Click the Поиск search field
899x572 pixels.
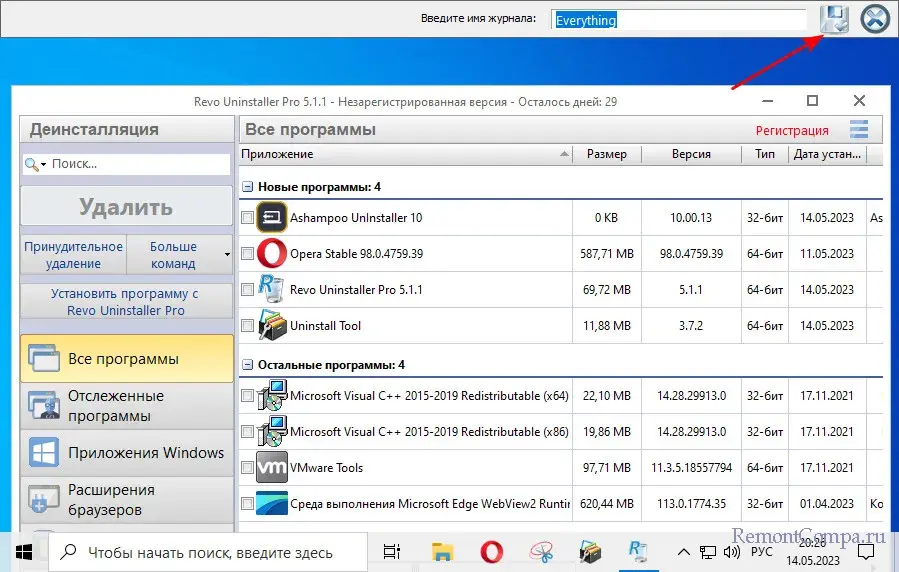click(x=135, y=164)
